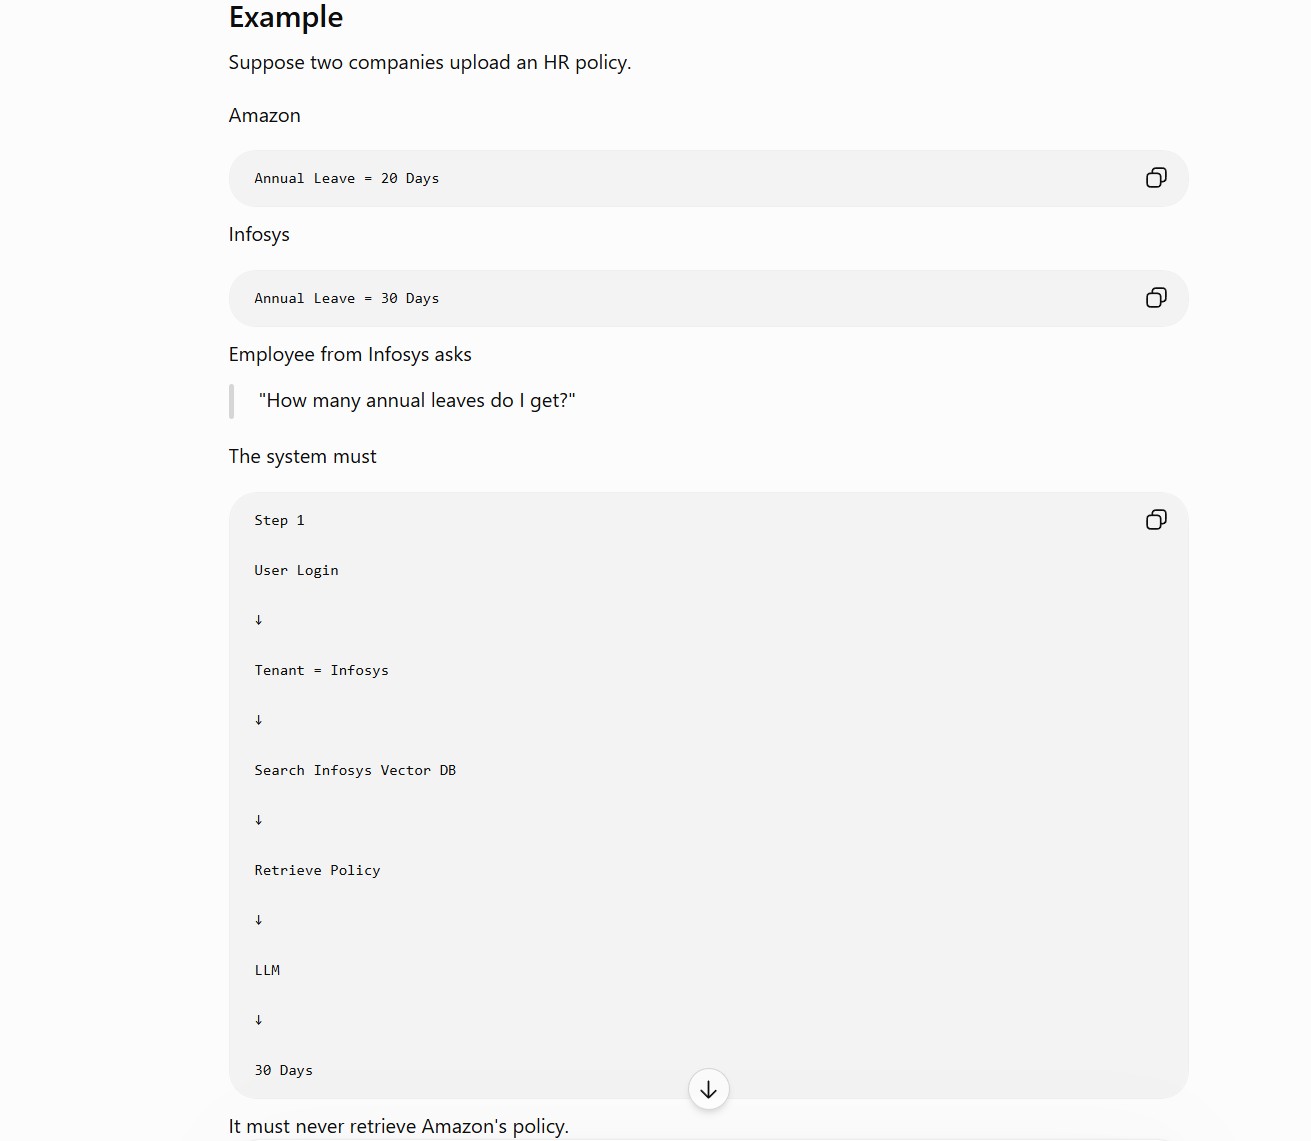Copy the Infosys annual leave code block
1311x1141 pixels.
pos(1156,298)
